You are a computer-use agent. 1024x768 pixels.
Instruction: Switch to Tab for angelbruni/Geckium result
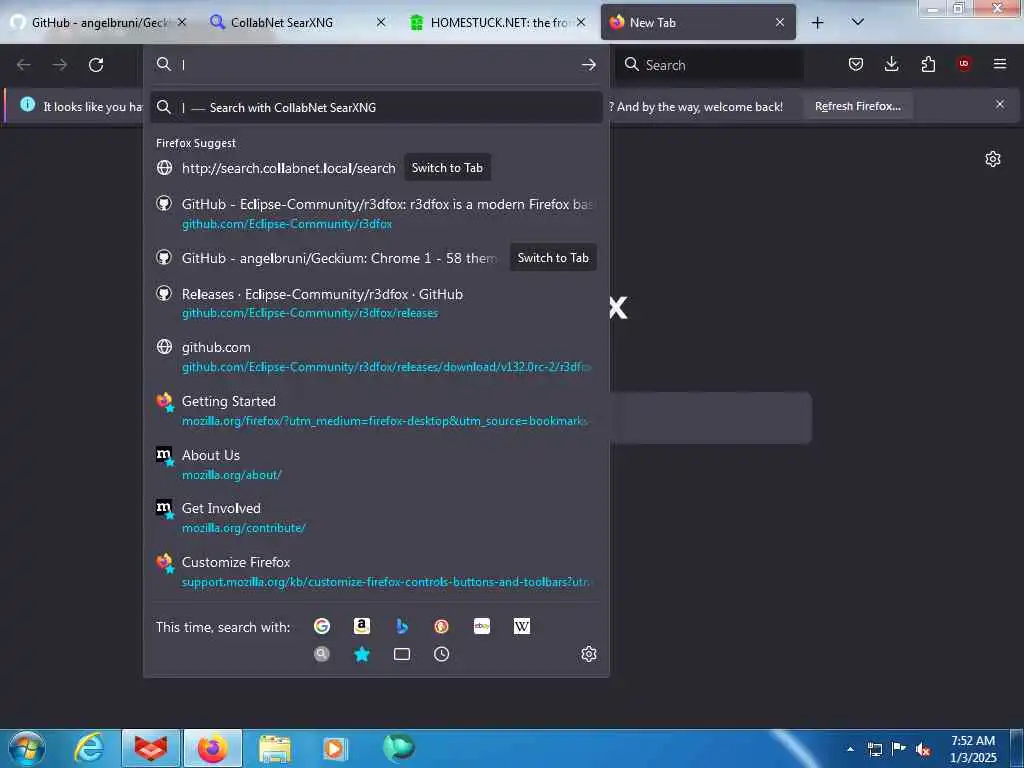(553, 258)
